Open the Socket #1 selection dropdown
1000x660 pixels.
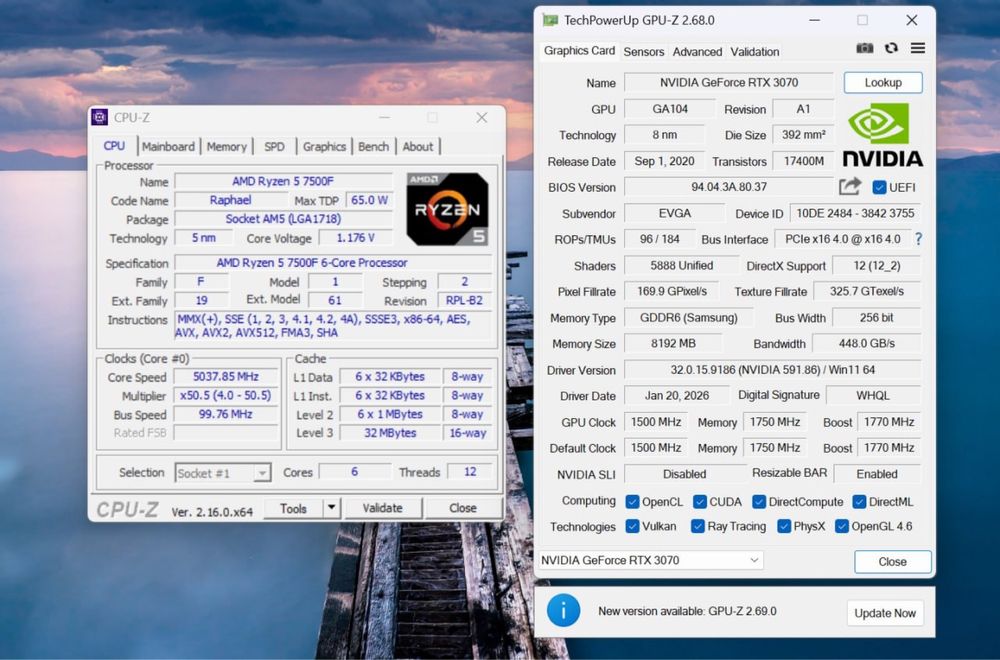(223, 473)
